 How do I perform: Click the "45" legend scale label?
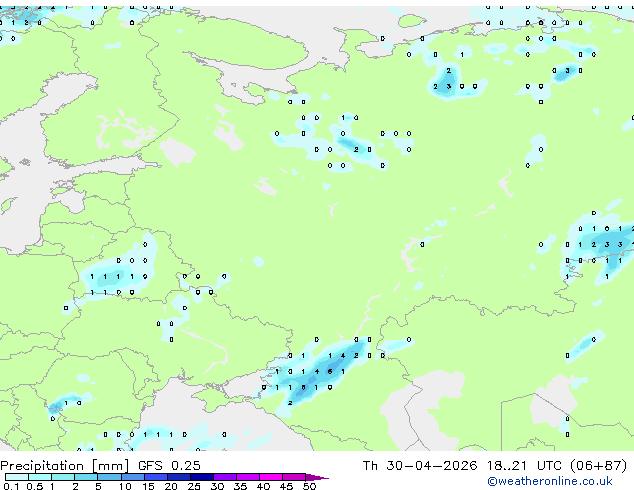click(286, 486)
